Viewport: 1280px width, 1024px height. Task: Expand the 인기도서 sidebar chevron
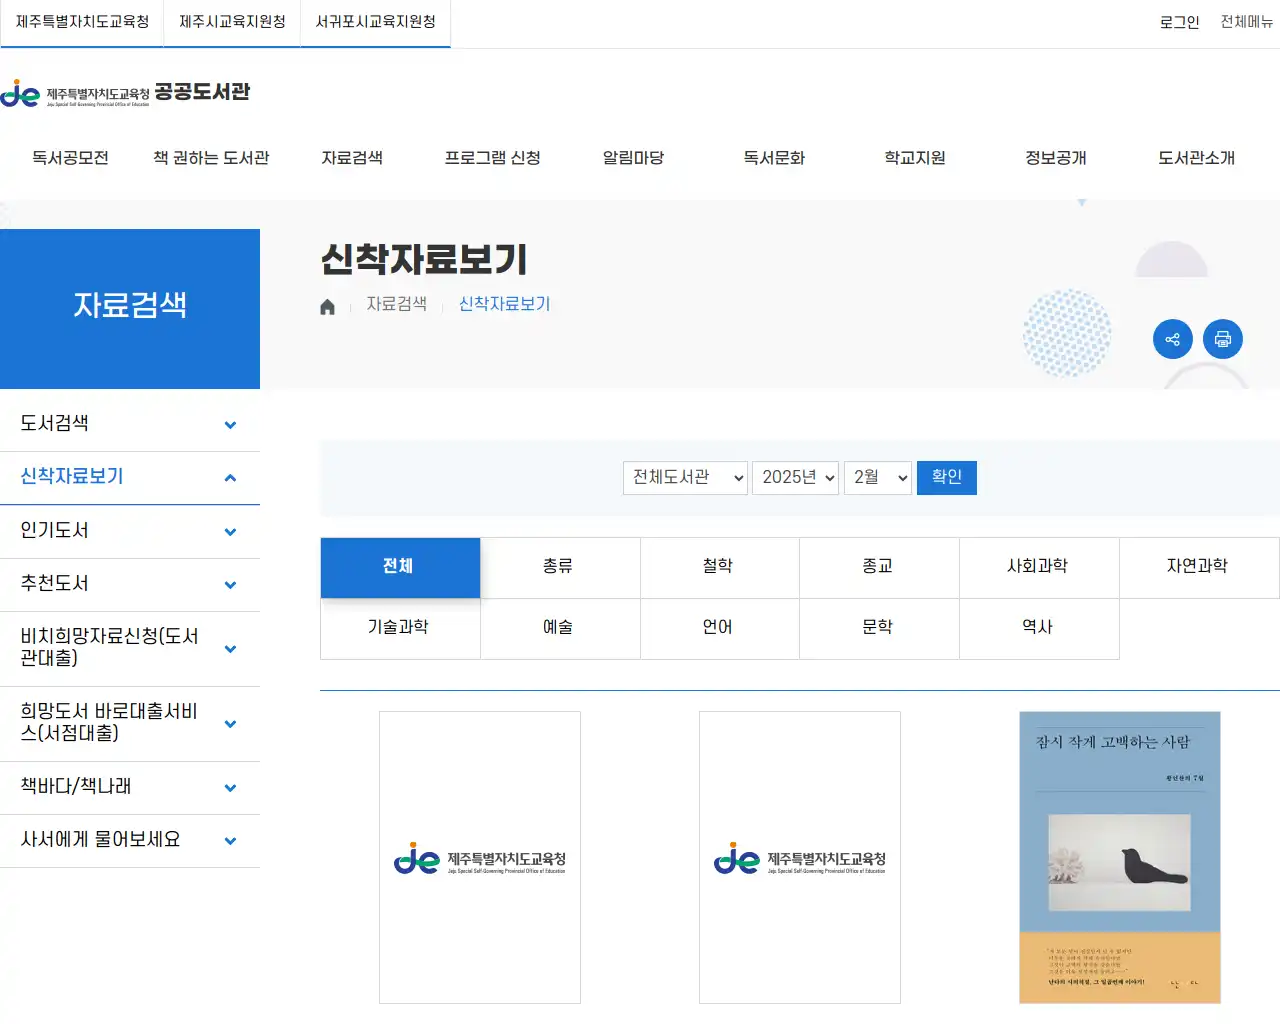click(x=230, y=532)
